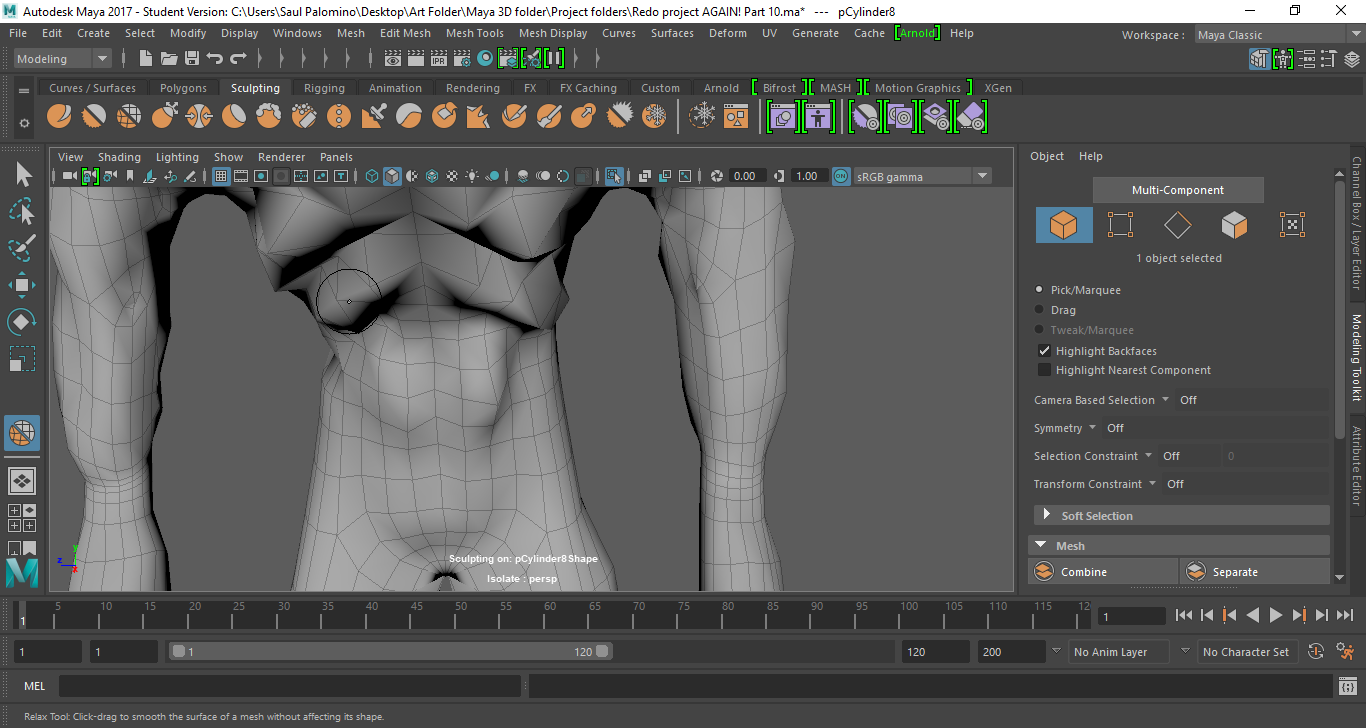Choose the Rotate tool in the toolbox
Image resolution: width=1366 pixels, height=728 pixels.
[22, 322]
